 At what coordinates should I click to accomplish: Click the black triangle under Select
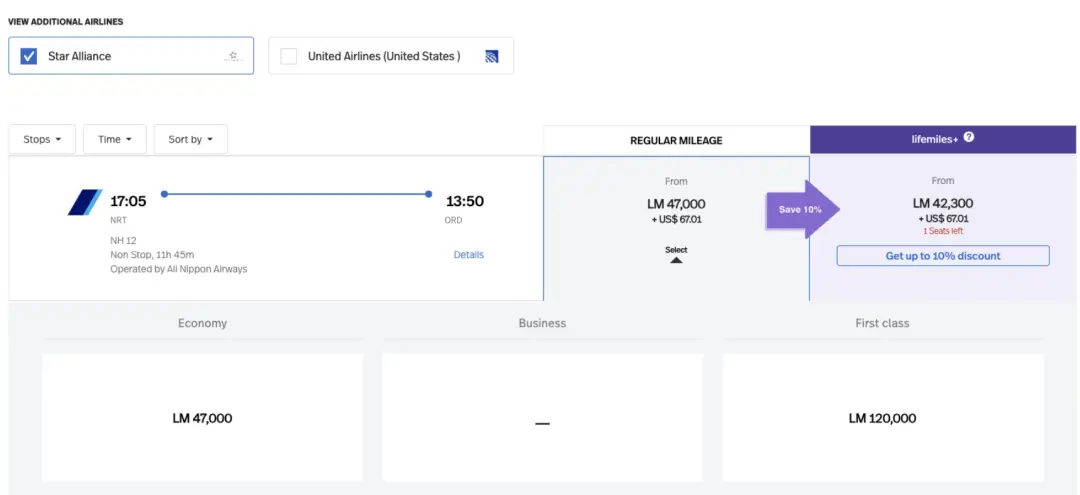[x=676, y=260]
